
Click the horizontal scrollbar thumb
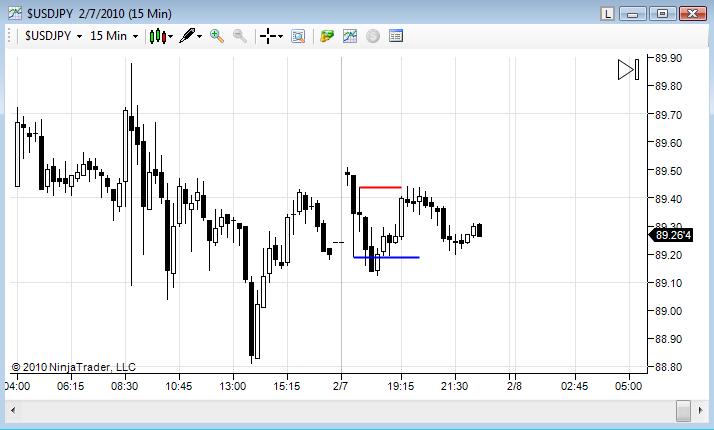pos(683,410)
